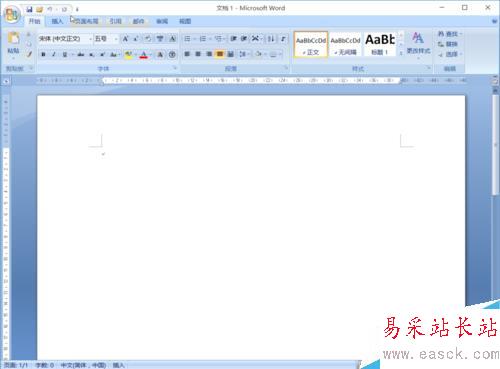The width and height of the screenshot is (500, 369).
Task: Expand the Styles gallery More arrow
Action: (401, 53)
